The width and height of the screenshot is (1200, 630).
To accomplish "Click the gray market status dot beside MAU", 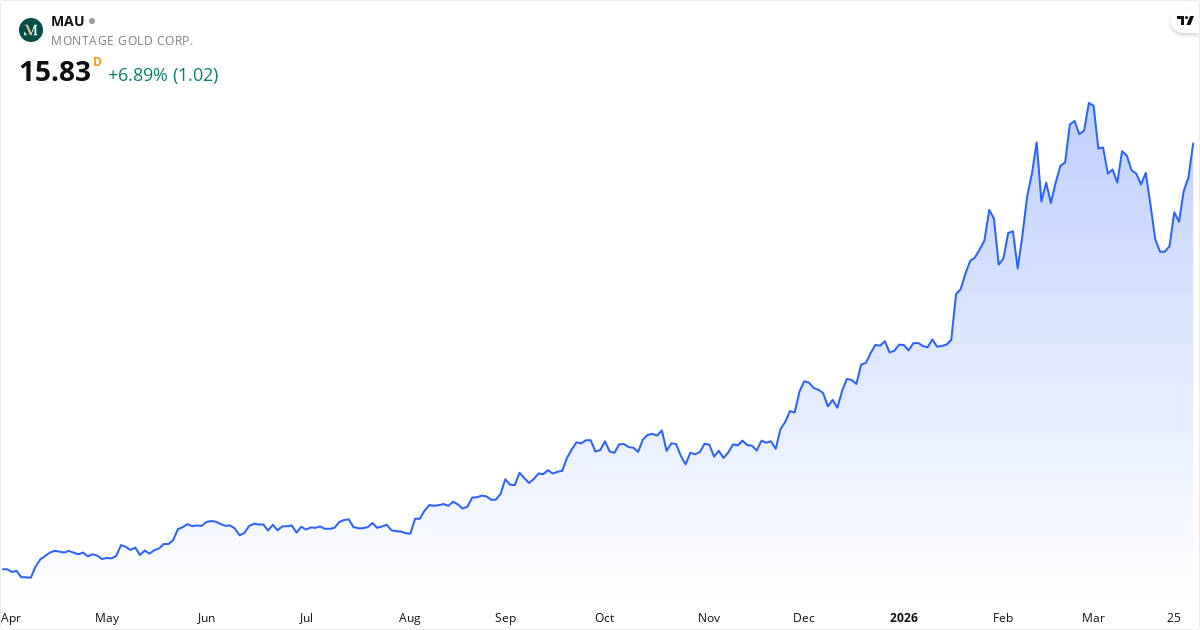I will pos(92,21).
